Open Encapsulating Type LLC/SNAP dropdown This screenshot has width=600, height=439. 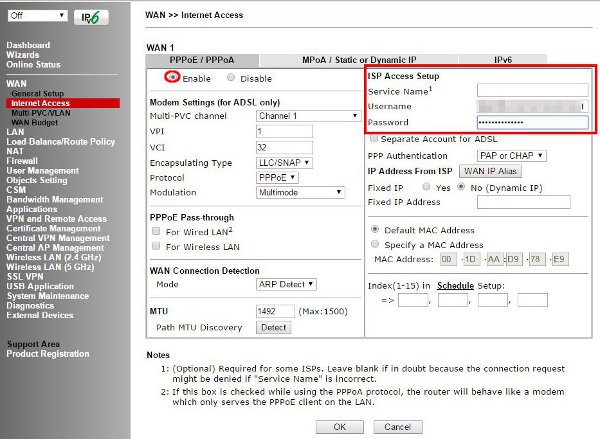pyautogui.click(x=284, y=163)
